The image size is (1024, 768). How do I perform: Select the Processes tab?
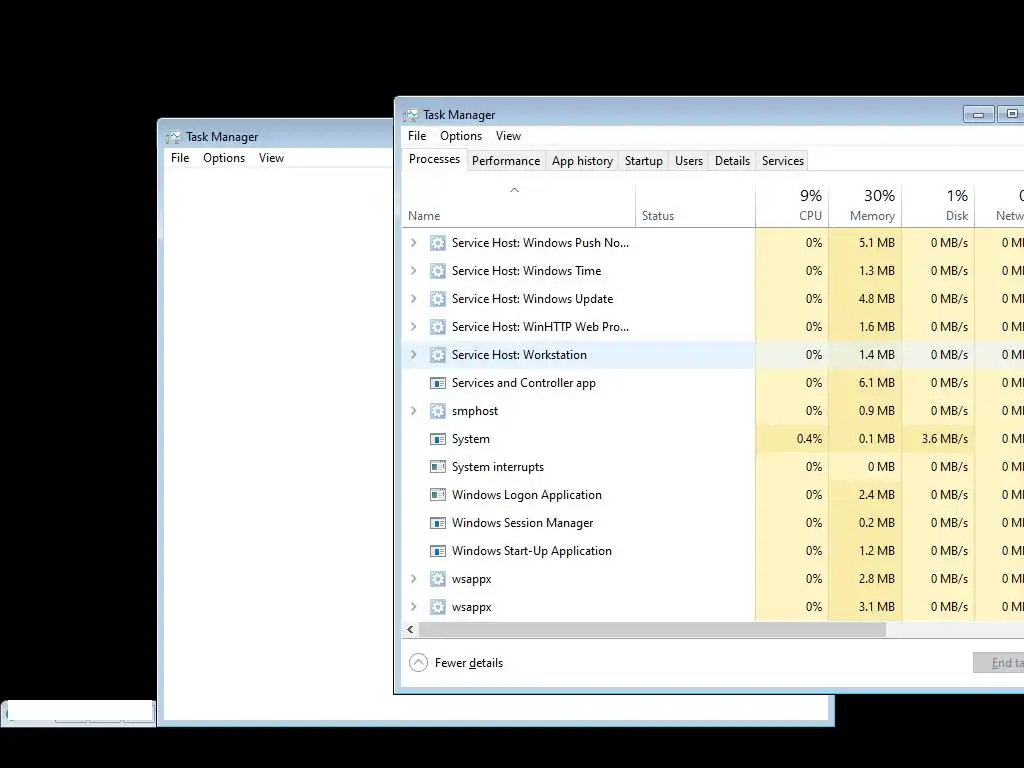[434, 159]
